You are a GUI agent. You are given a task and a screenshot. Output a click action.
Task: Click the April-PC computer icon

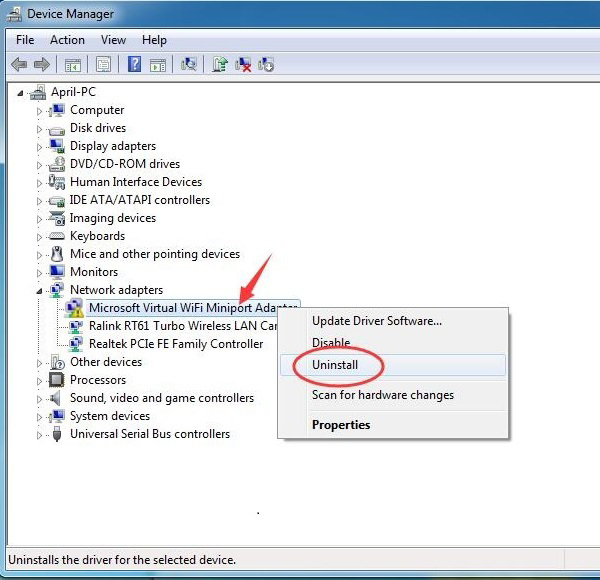(38, 92)
